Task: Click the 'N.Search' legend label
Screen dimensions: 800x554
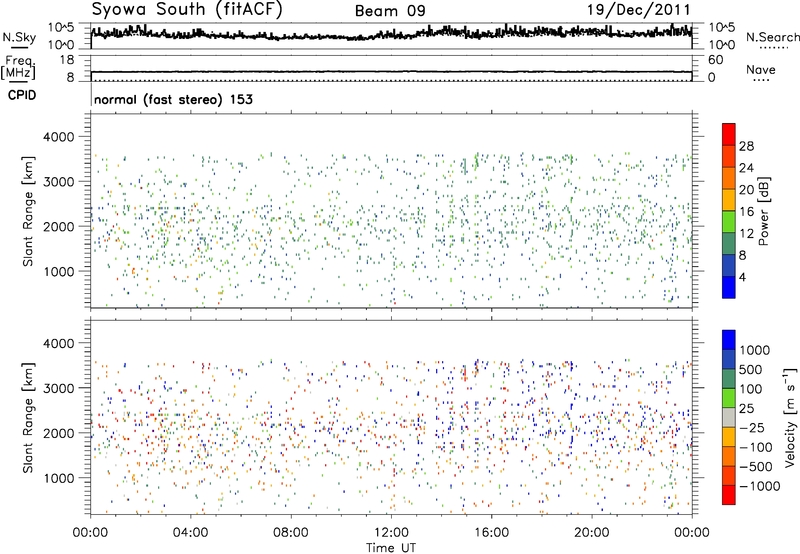Action: tap(772, 37)
